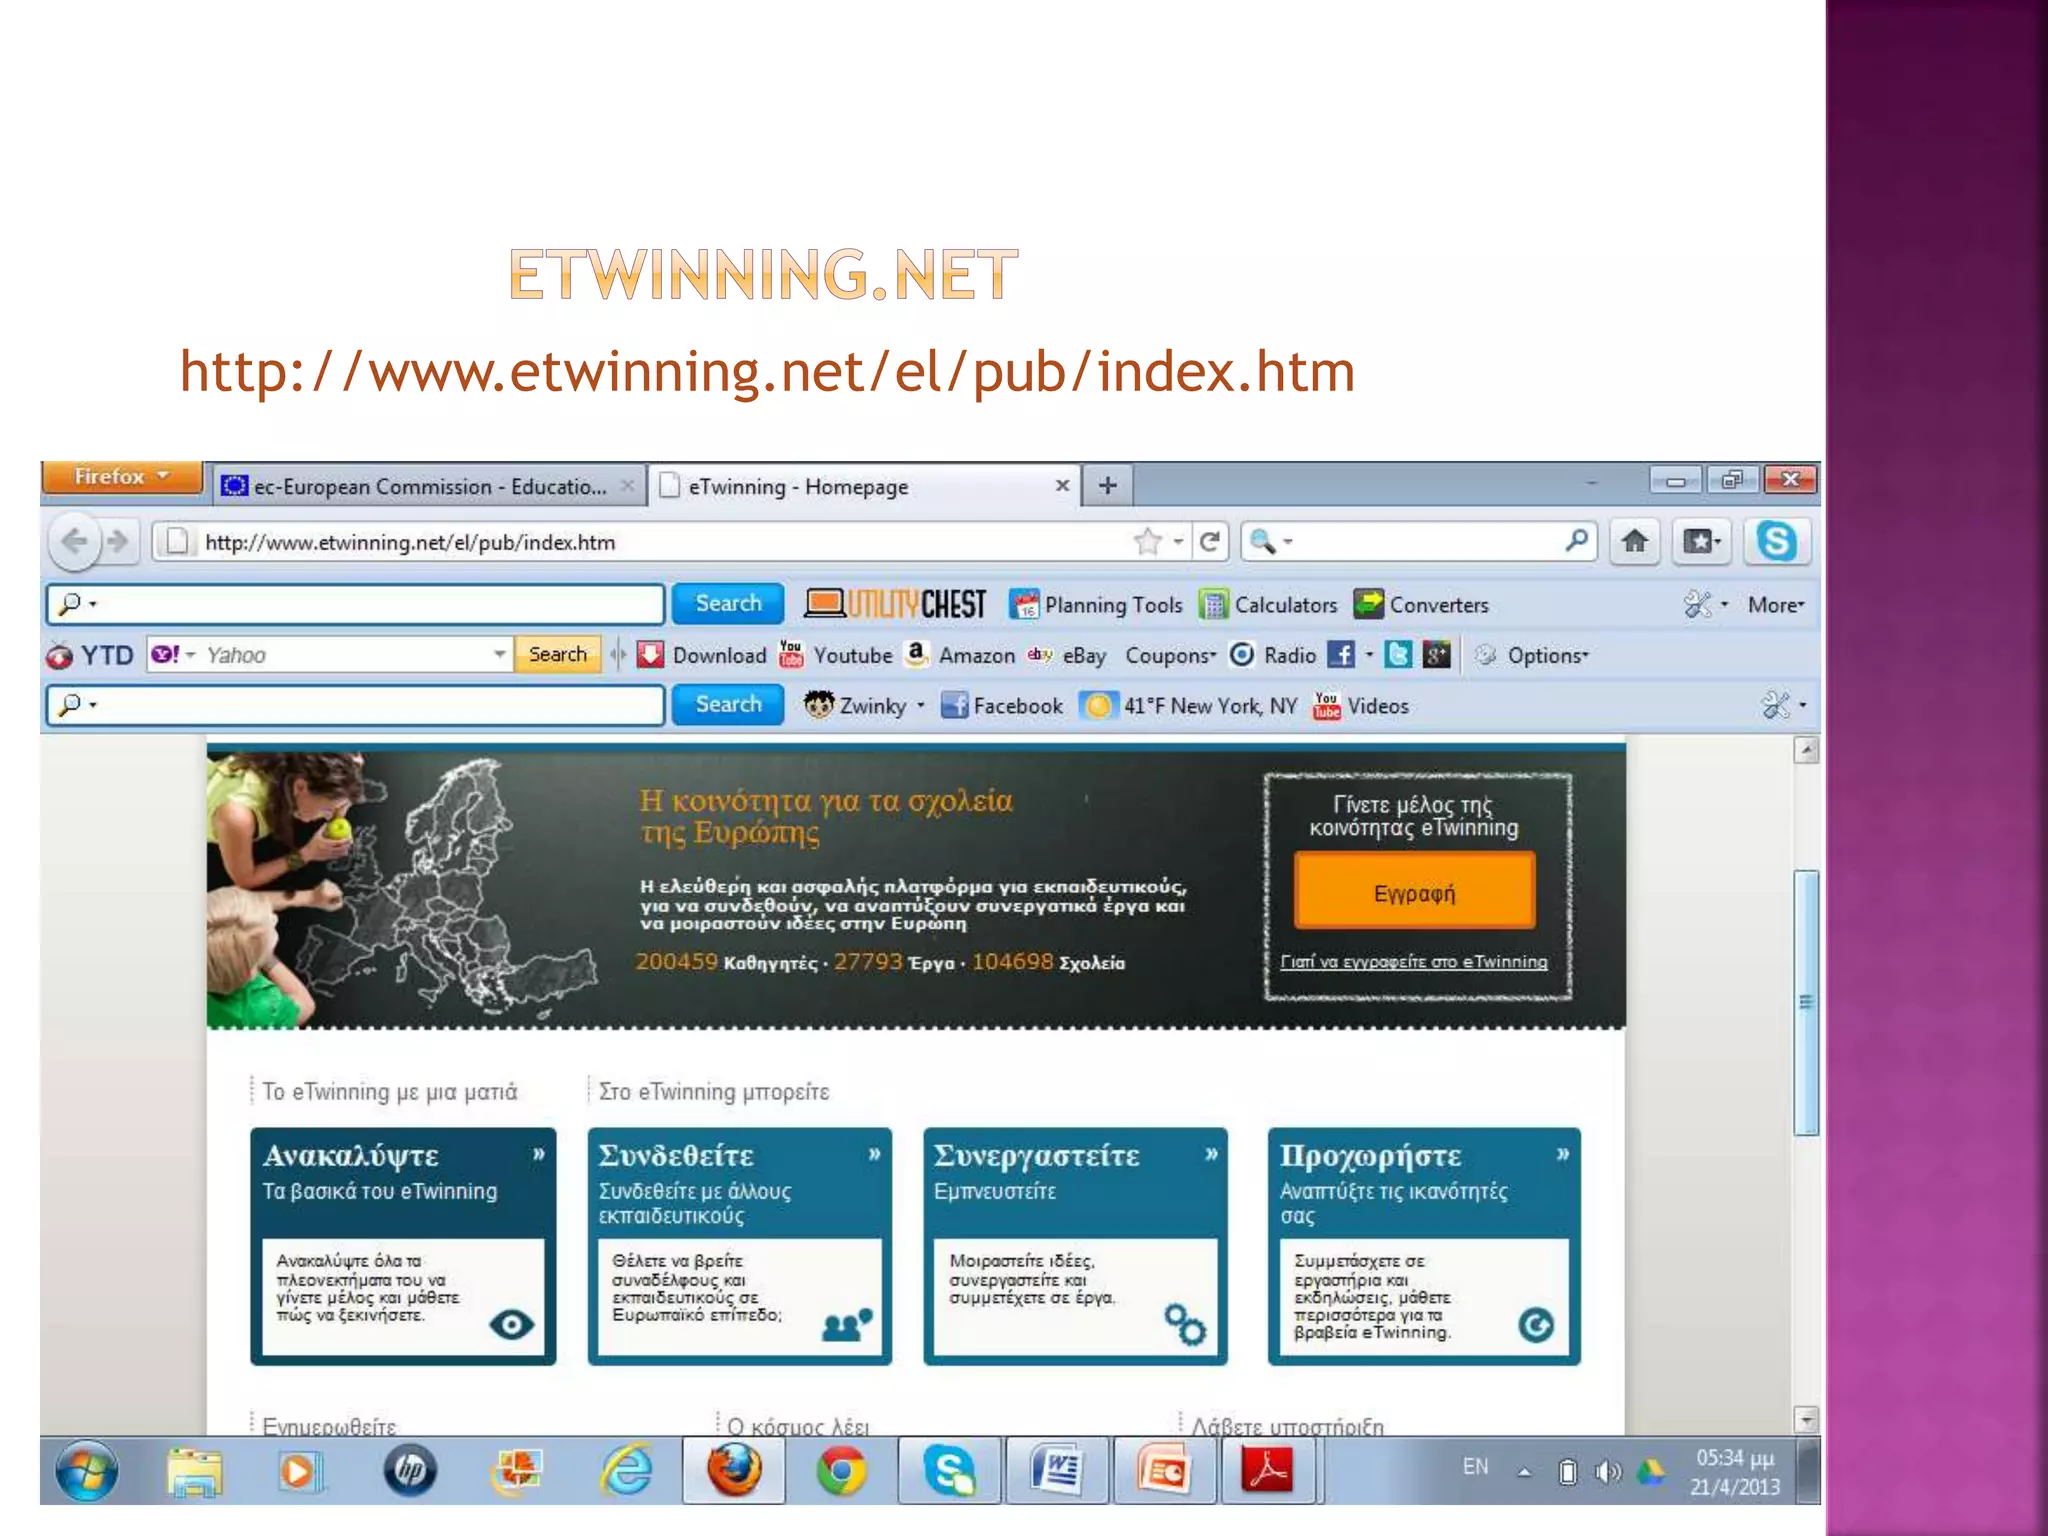Click the Radio toolbar button
Viewport: 2048px width, 1536px height.
coord(1273,655)
